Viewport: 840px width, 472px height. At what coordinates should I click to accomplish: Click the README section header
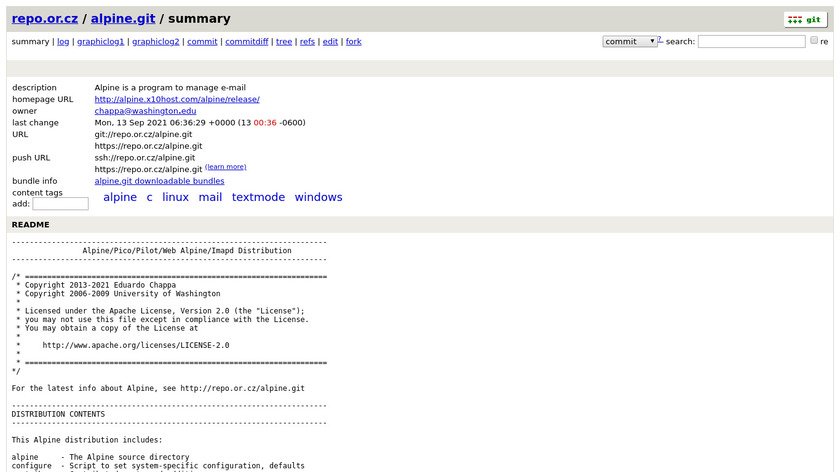pyautogui.click(x=420, y=224)
